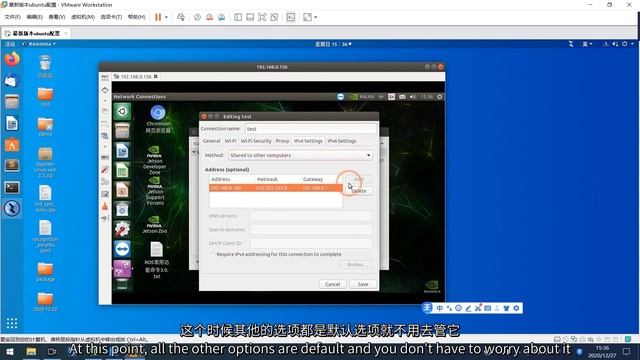Image resolution: width=640 pixels, height=360 pixels.
Task: Click the unity mode toolbar icon
Action: pyautogui.click(x=274, y=17)
